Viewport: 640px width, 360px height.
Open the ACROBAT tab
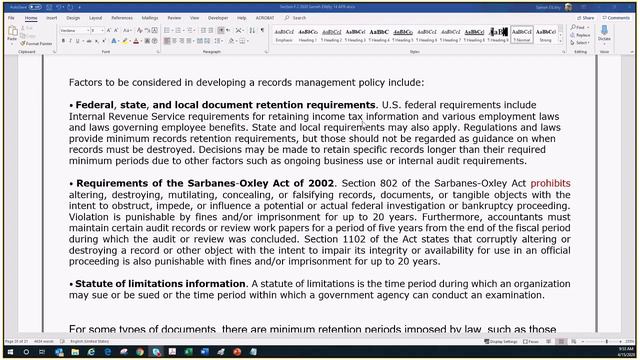click(x=265, y=18)
